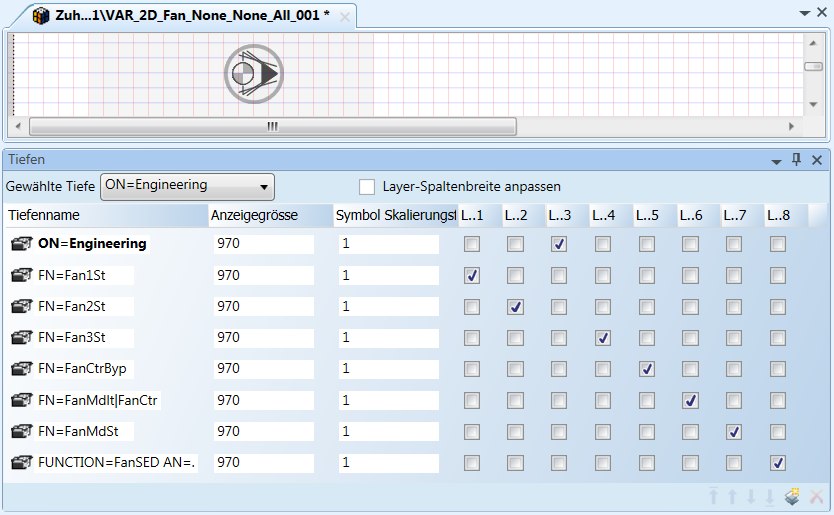Open the Gewählte Tiefe dropdown
Image resolution: width=834 pixels, height=515 pixels.
[264, 187]
